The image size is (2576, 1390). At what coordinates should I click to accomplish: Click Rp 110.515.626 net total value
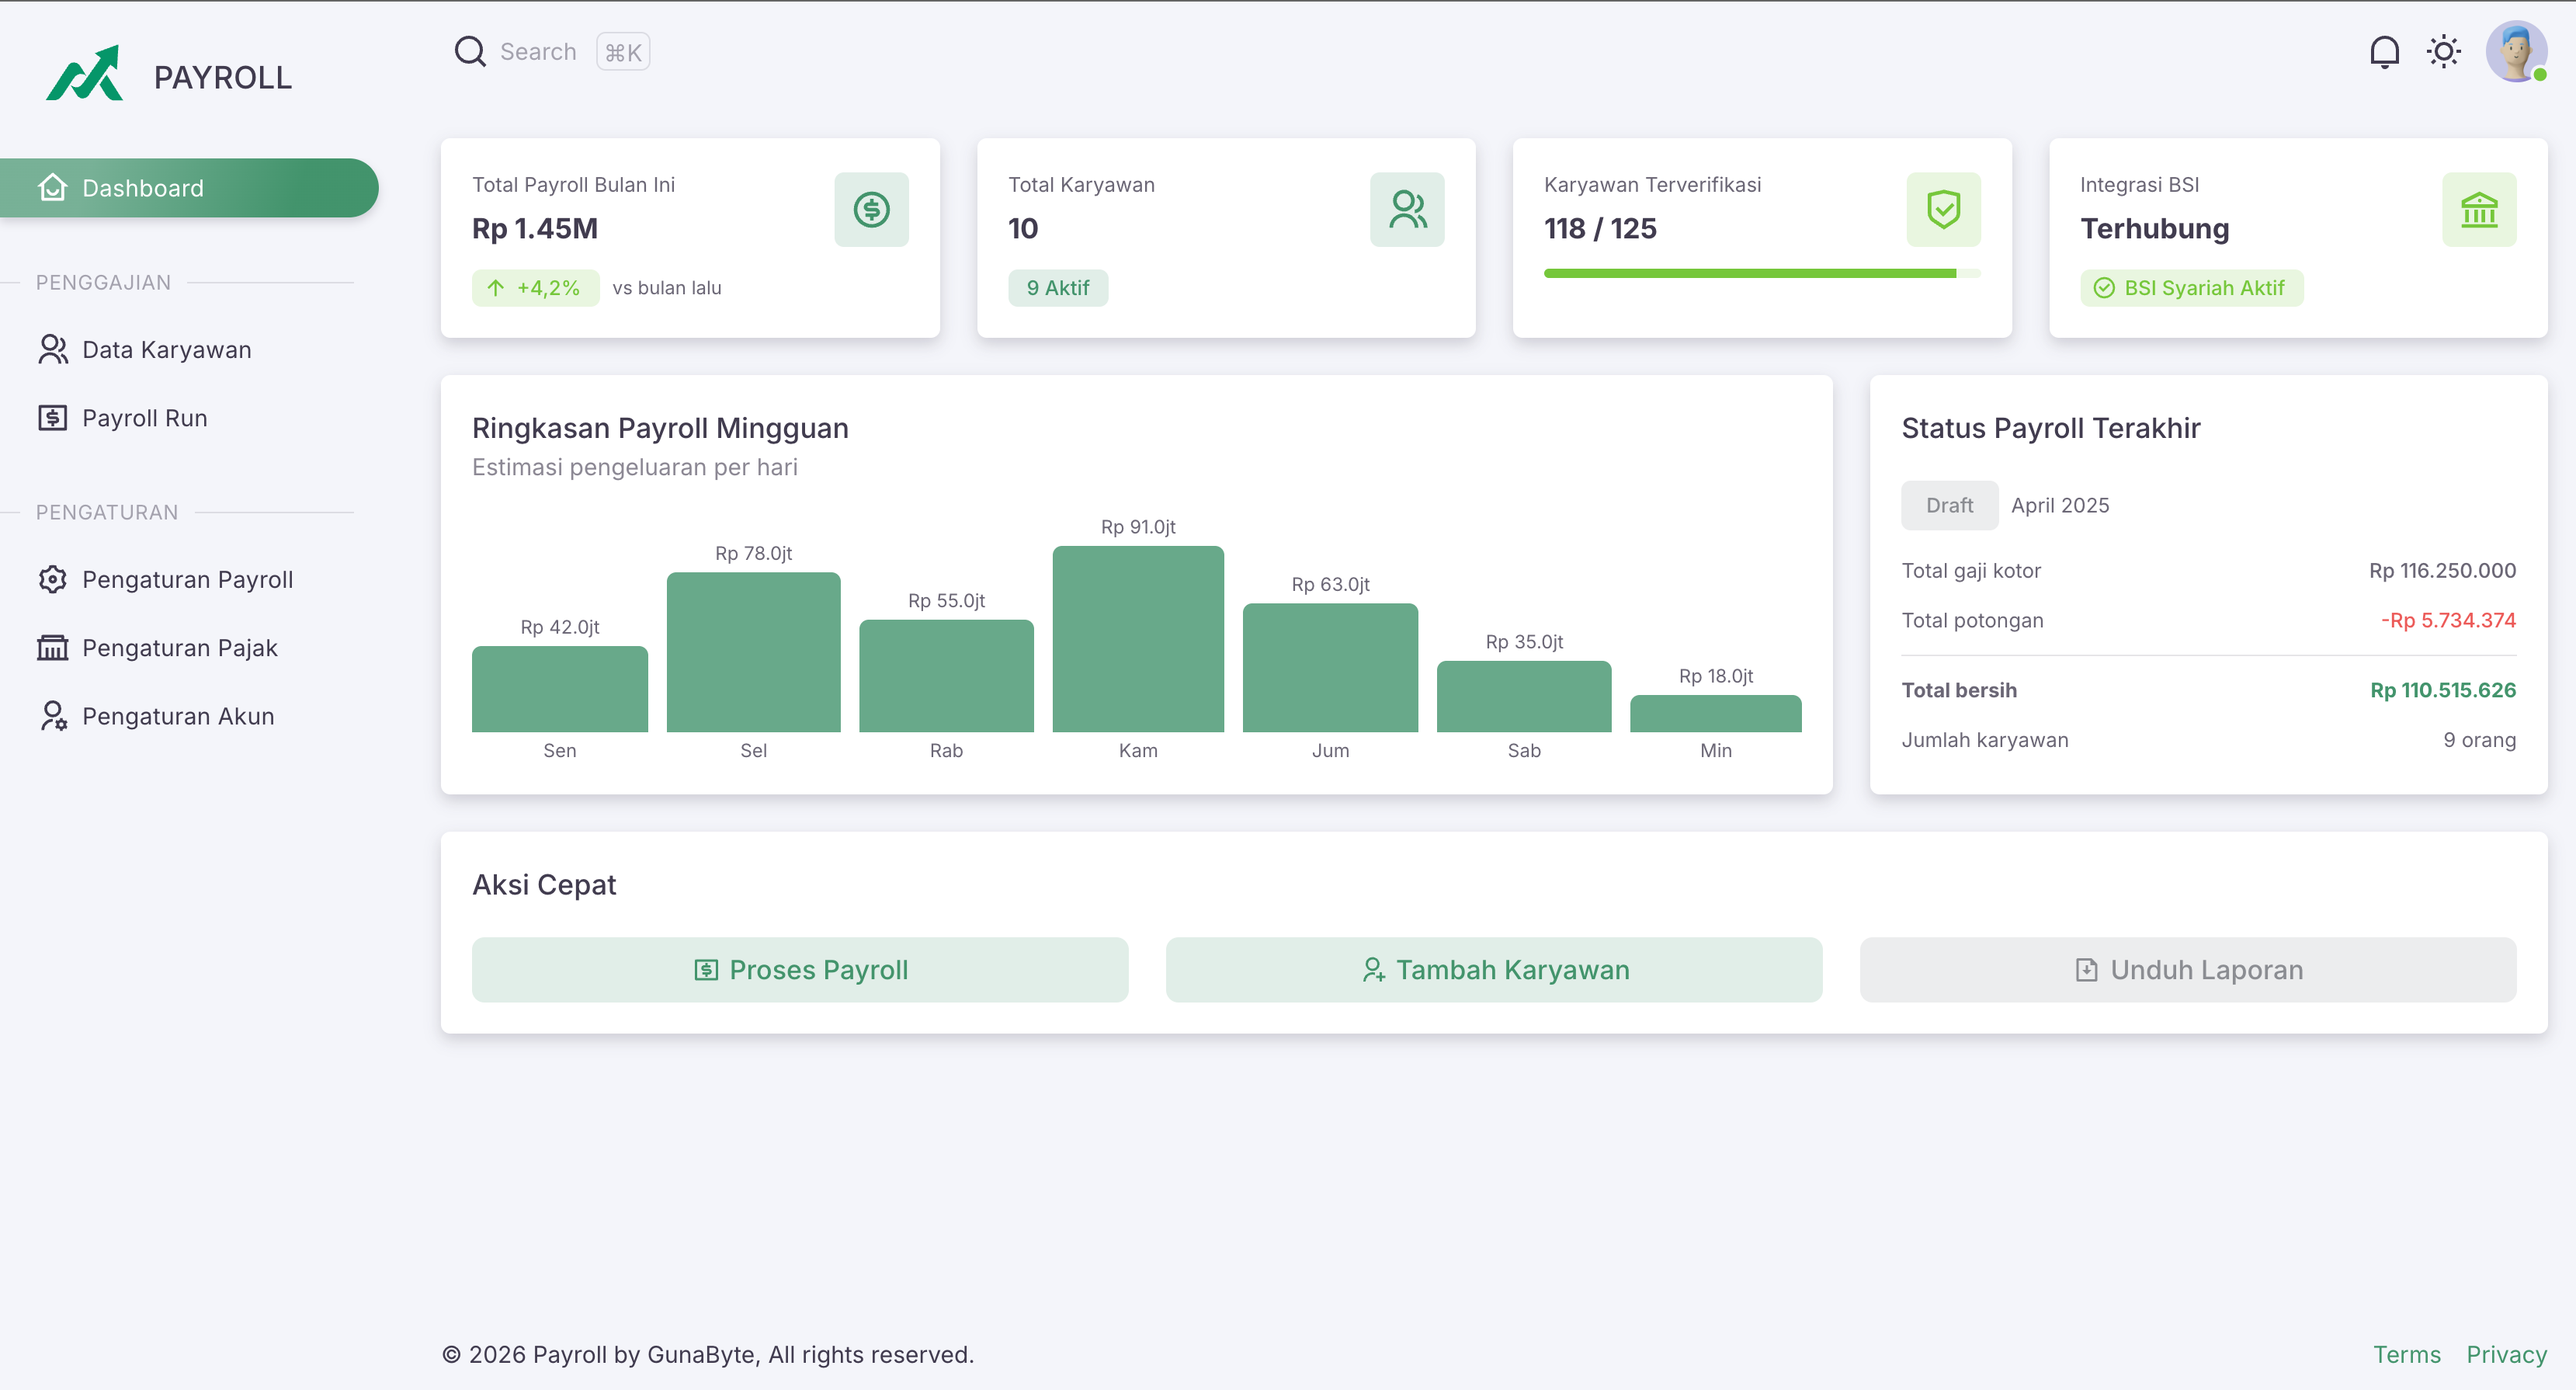point(2443,691)
